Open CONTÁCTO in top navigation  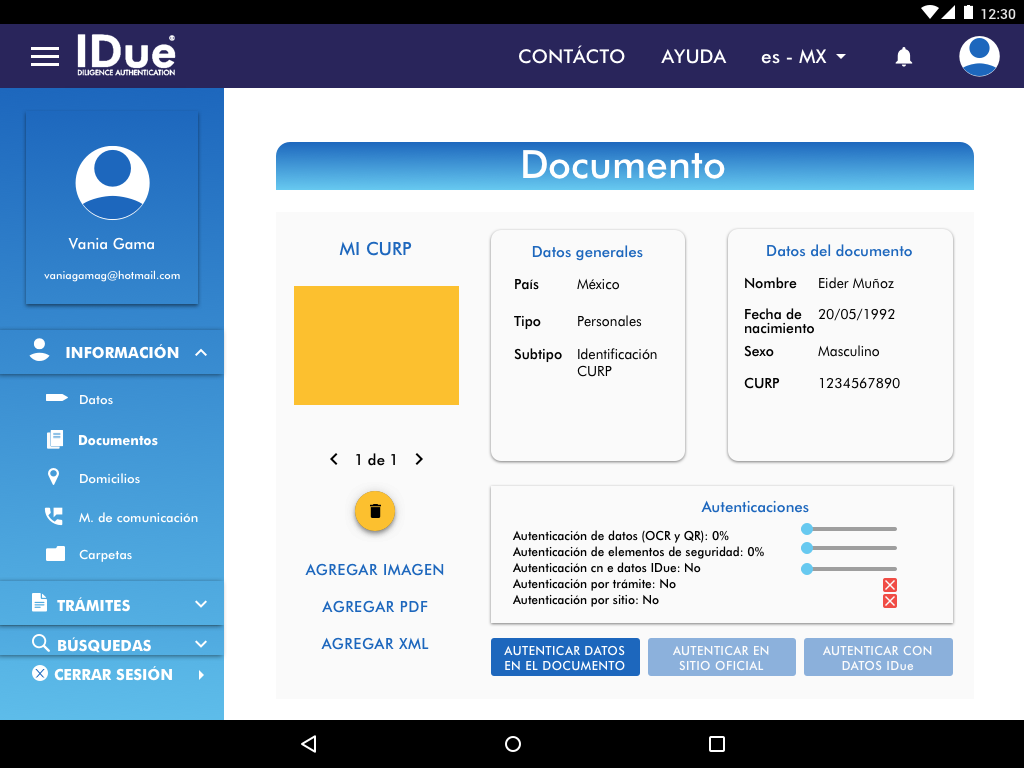571,57
